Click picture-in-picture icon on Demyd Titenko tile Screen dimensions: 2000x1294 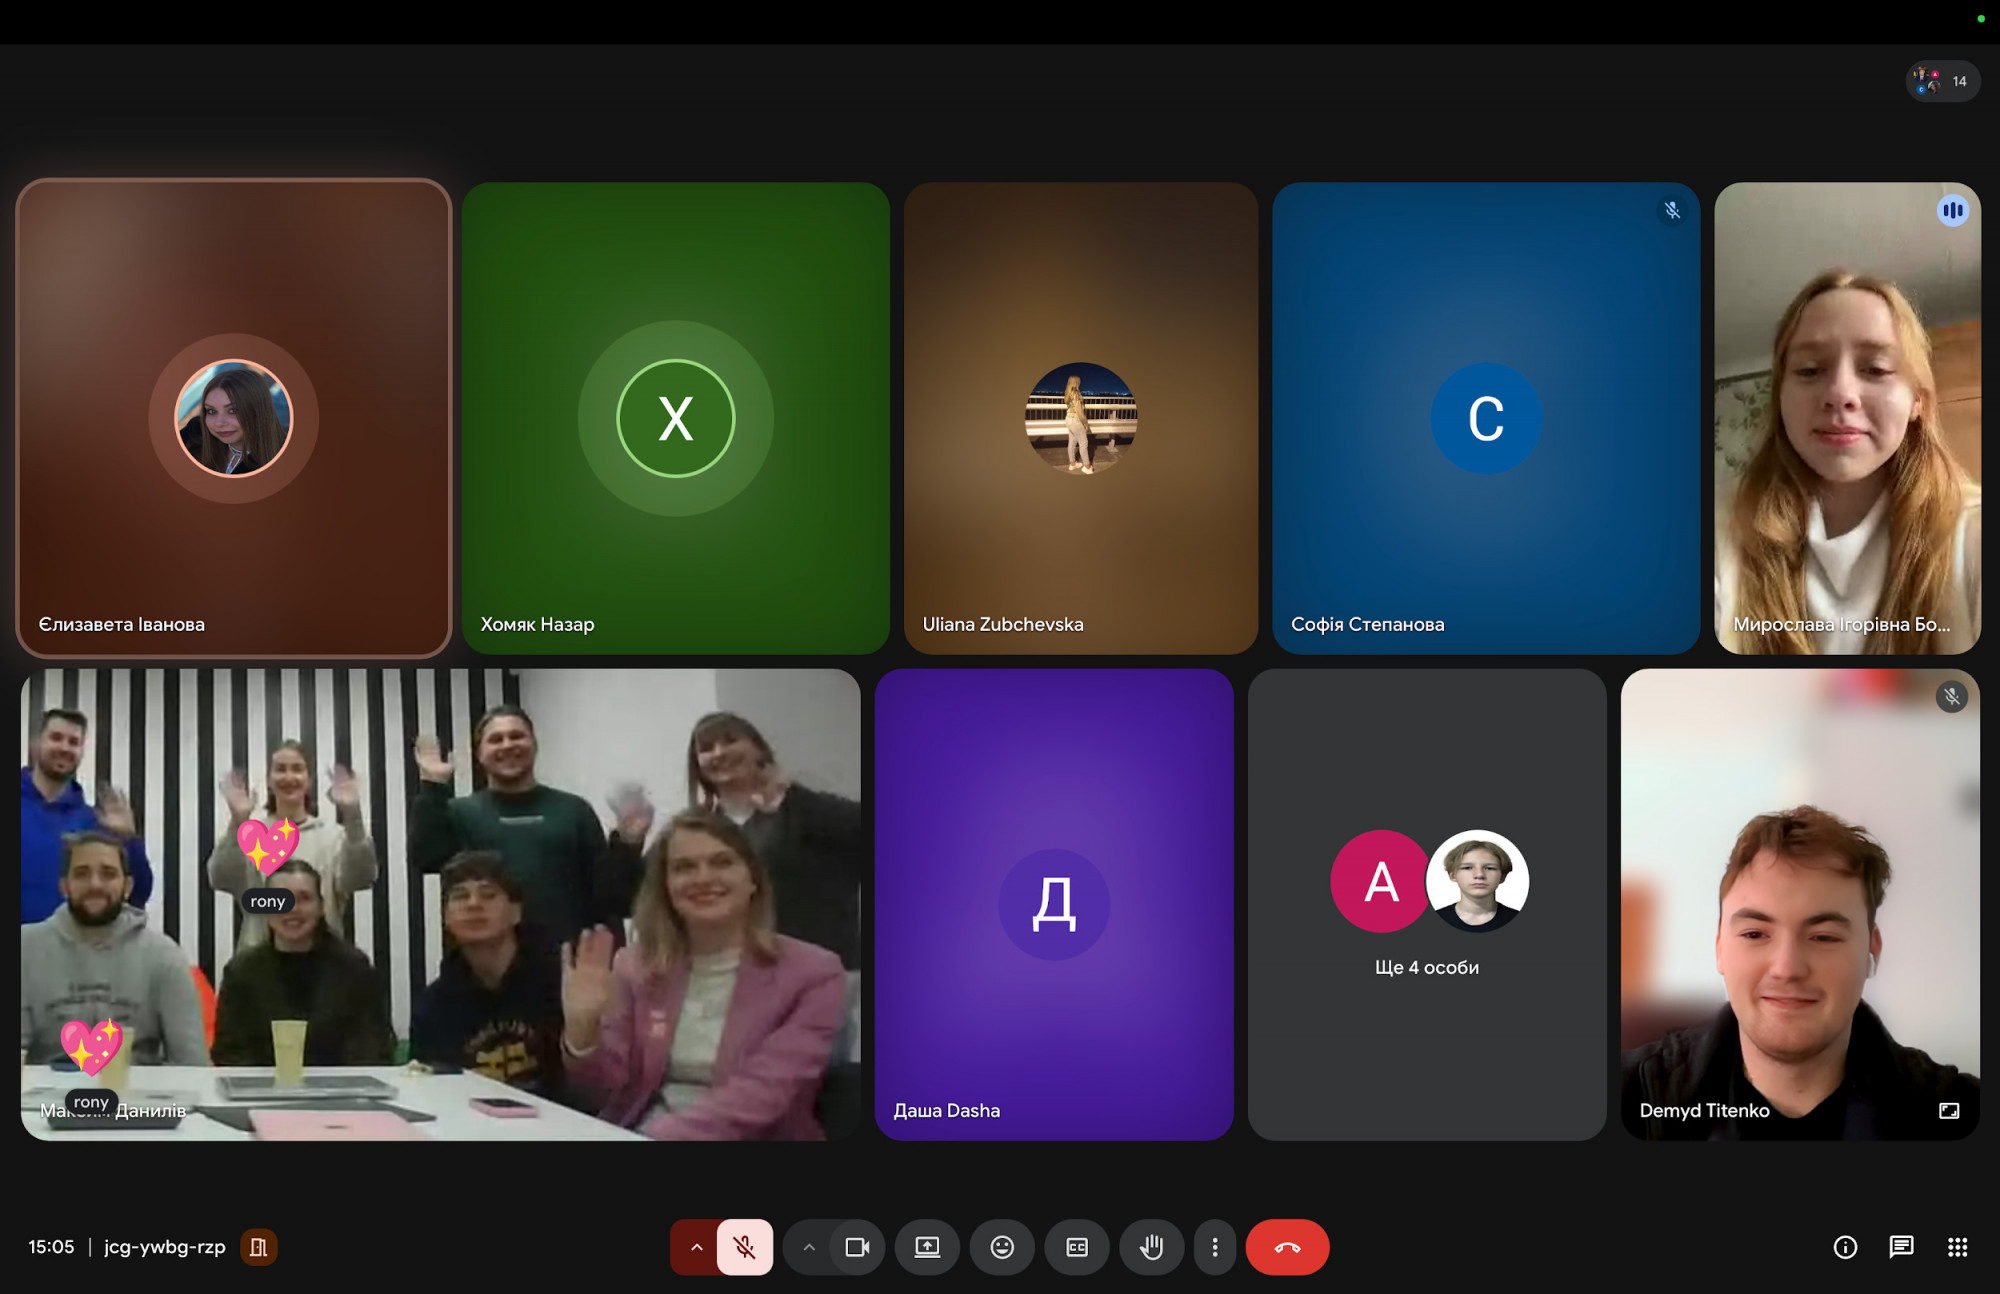coord(1949,1110)
